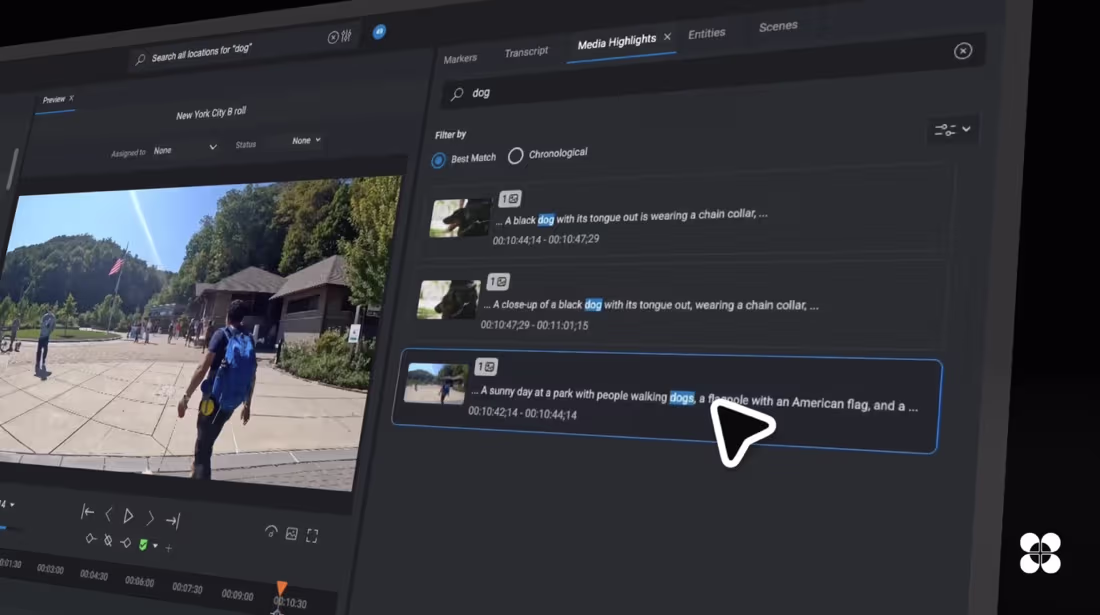Click image count badge on first result

click(x=510, y=199)
